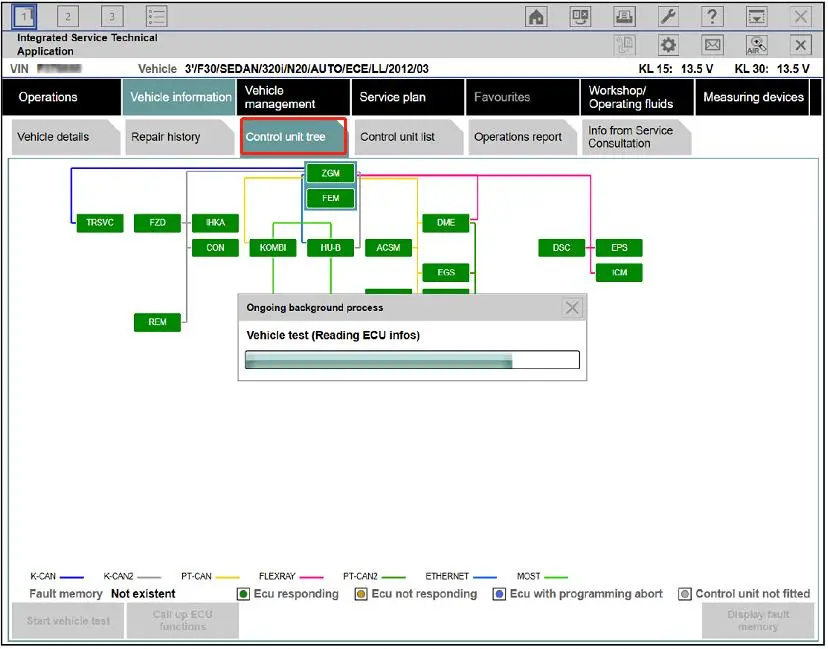Open the task list icon

pos(156,16)
